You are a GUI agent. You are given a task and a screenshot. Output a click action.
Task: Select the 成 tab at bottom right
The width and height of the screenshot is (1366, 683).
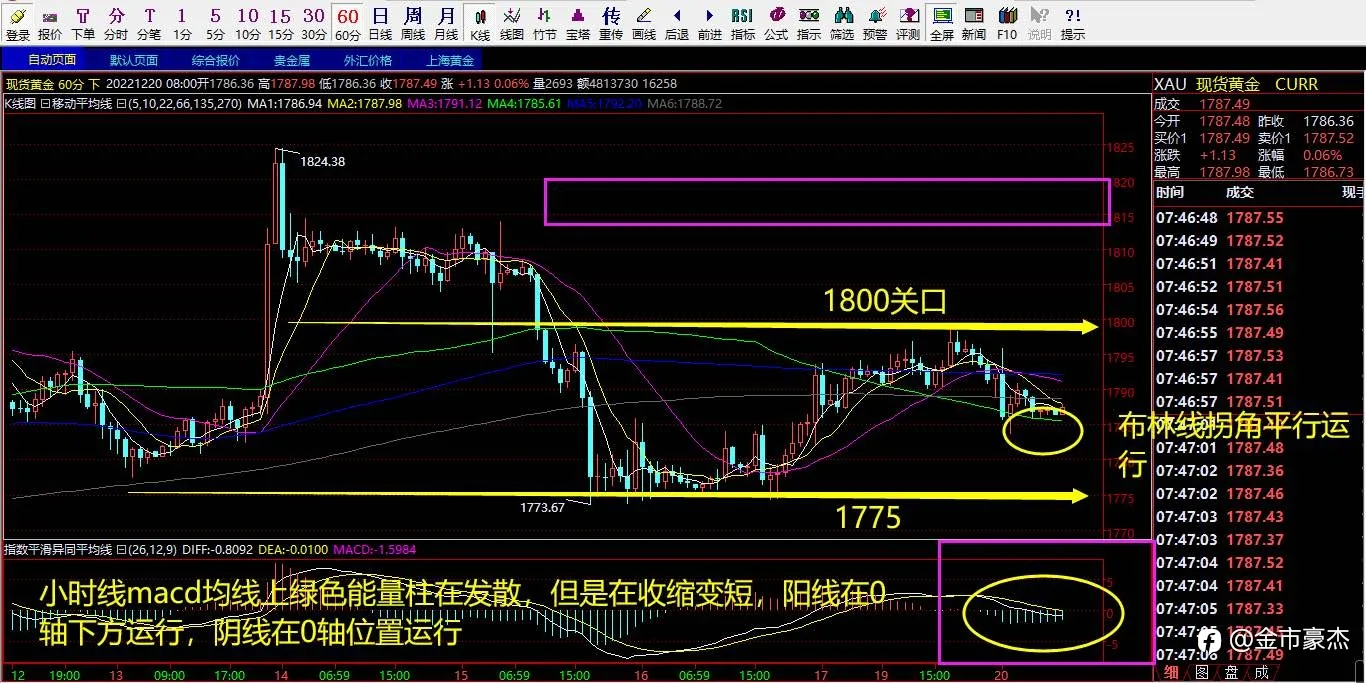coord(1261,673)
